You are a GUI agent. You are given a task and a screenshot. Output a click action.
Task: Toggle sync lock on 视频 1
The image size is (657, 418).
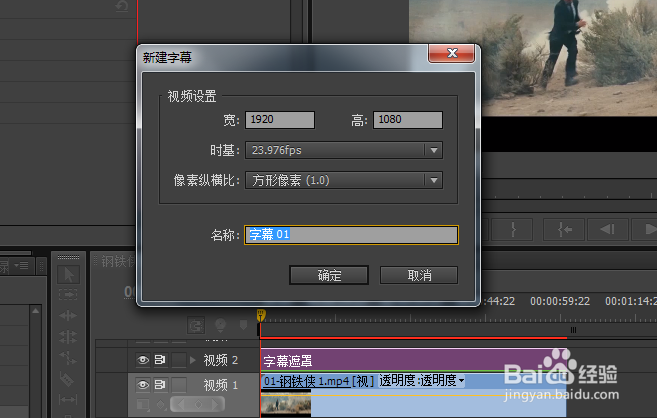[160, 384]
